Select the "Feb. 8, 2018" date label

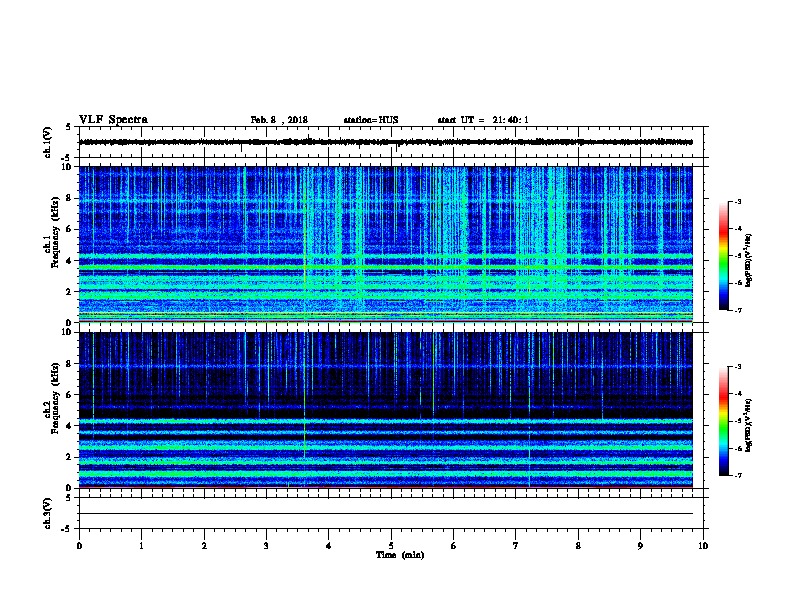point(279,120)
